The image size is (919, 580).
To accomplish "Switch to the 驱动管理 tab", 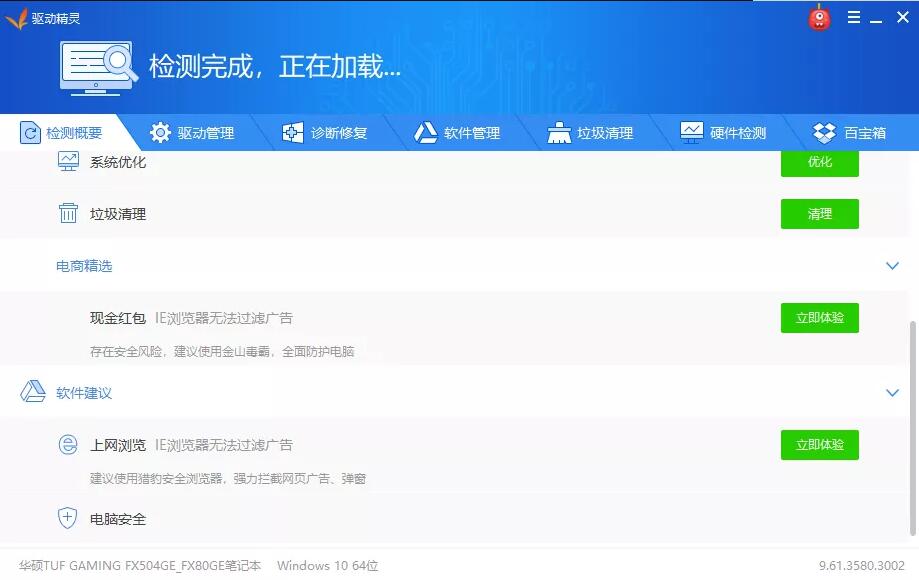I will (x=191, y=133).
